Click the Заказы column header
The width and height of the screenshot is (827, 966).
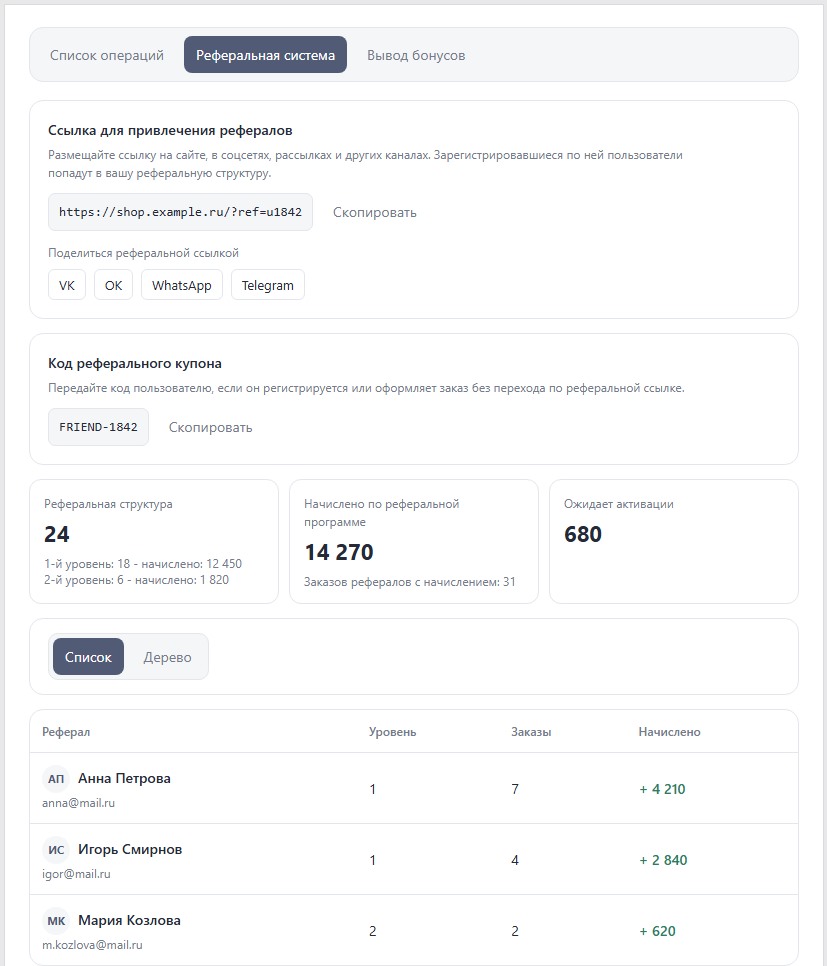click(x=531, y=732)
